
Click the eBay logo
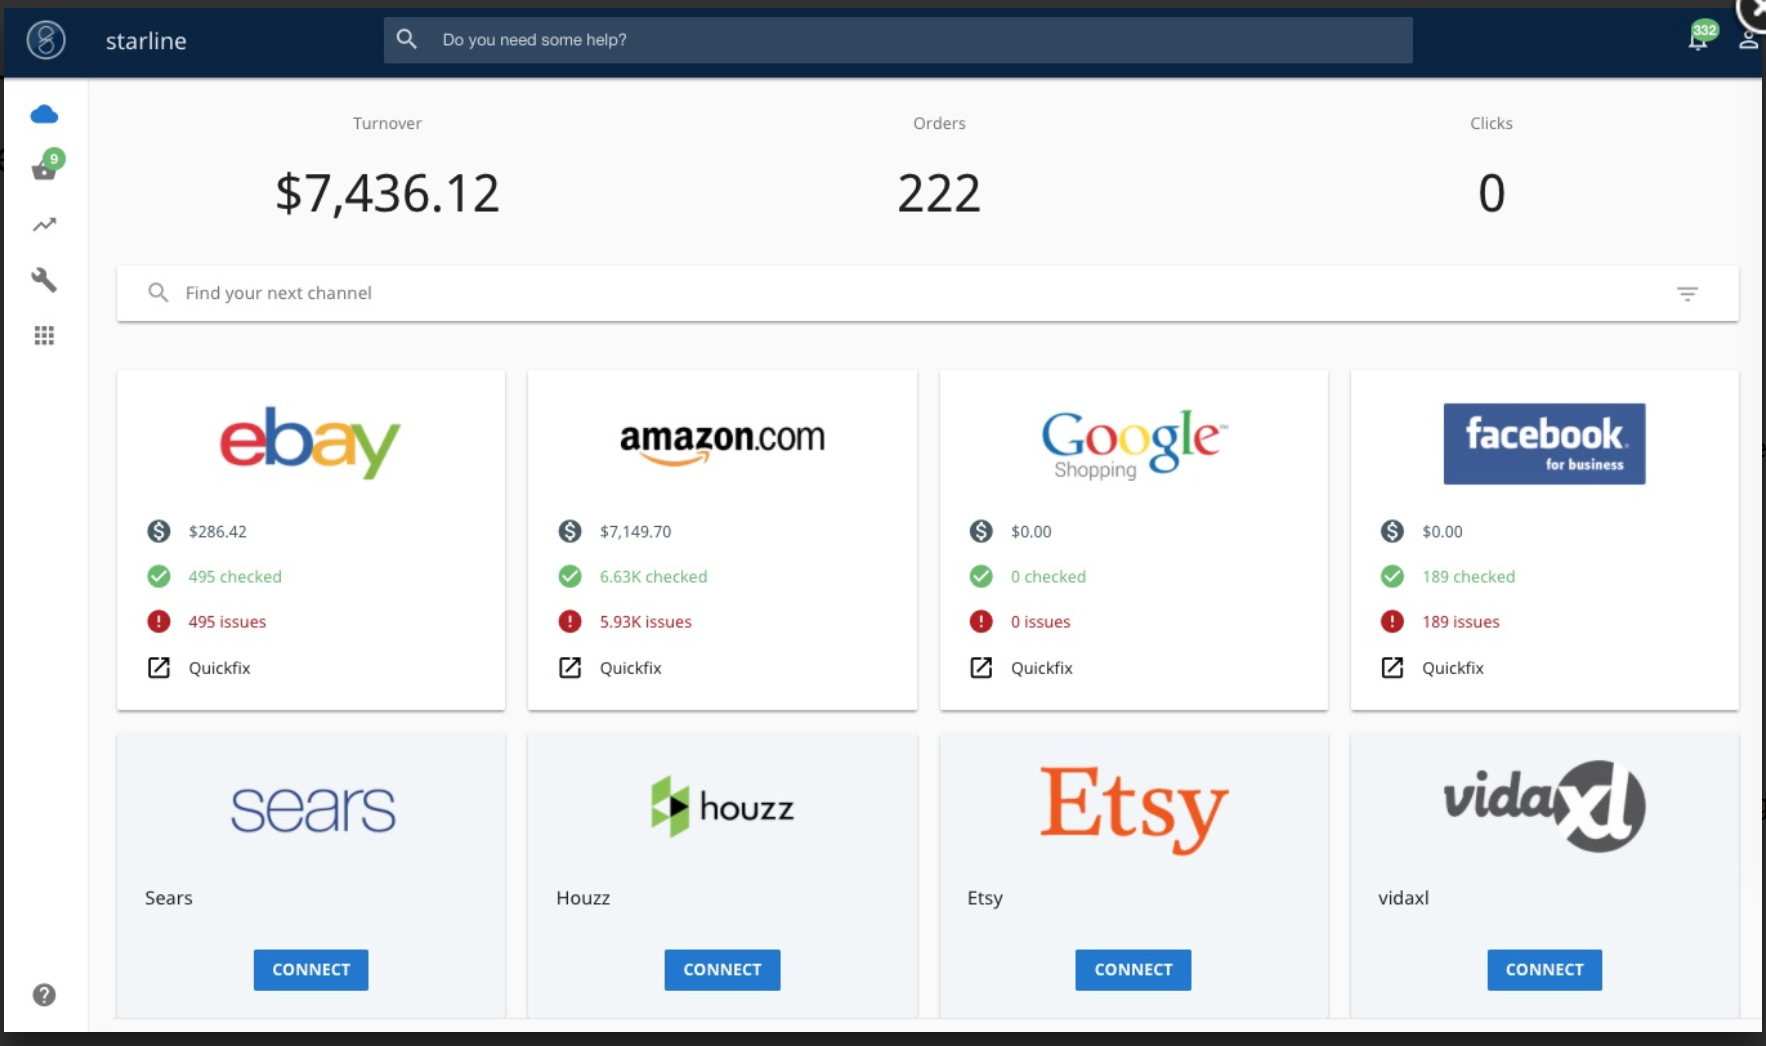[x=310, y=443]
